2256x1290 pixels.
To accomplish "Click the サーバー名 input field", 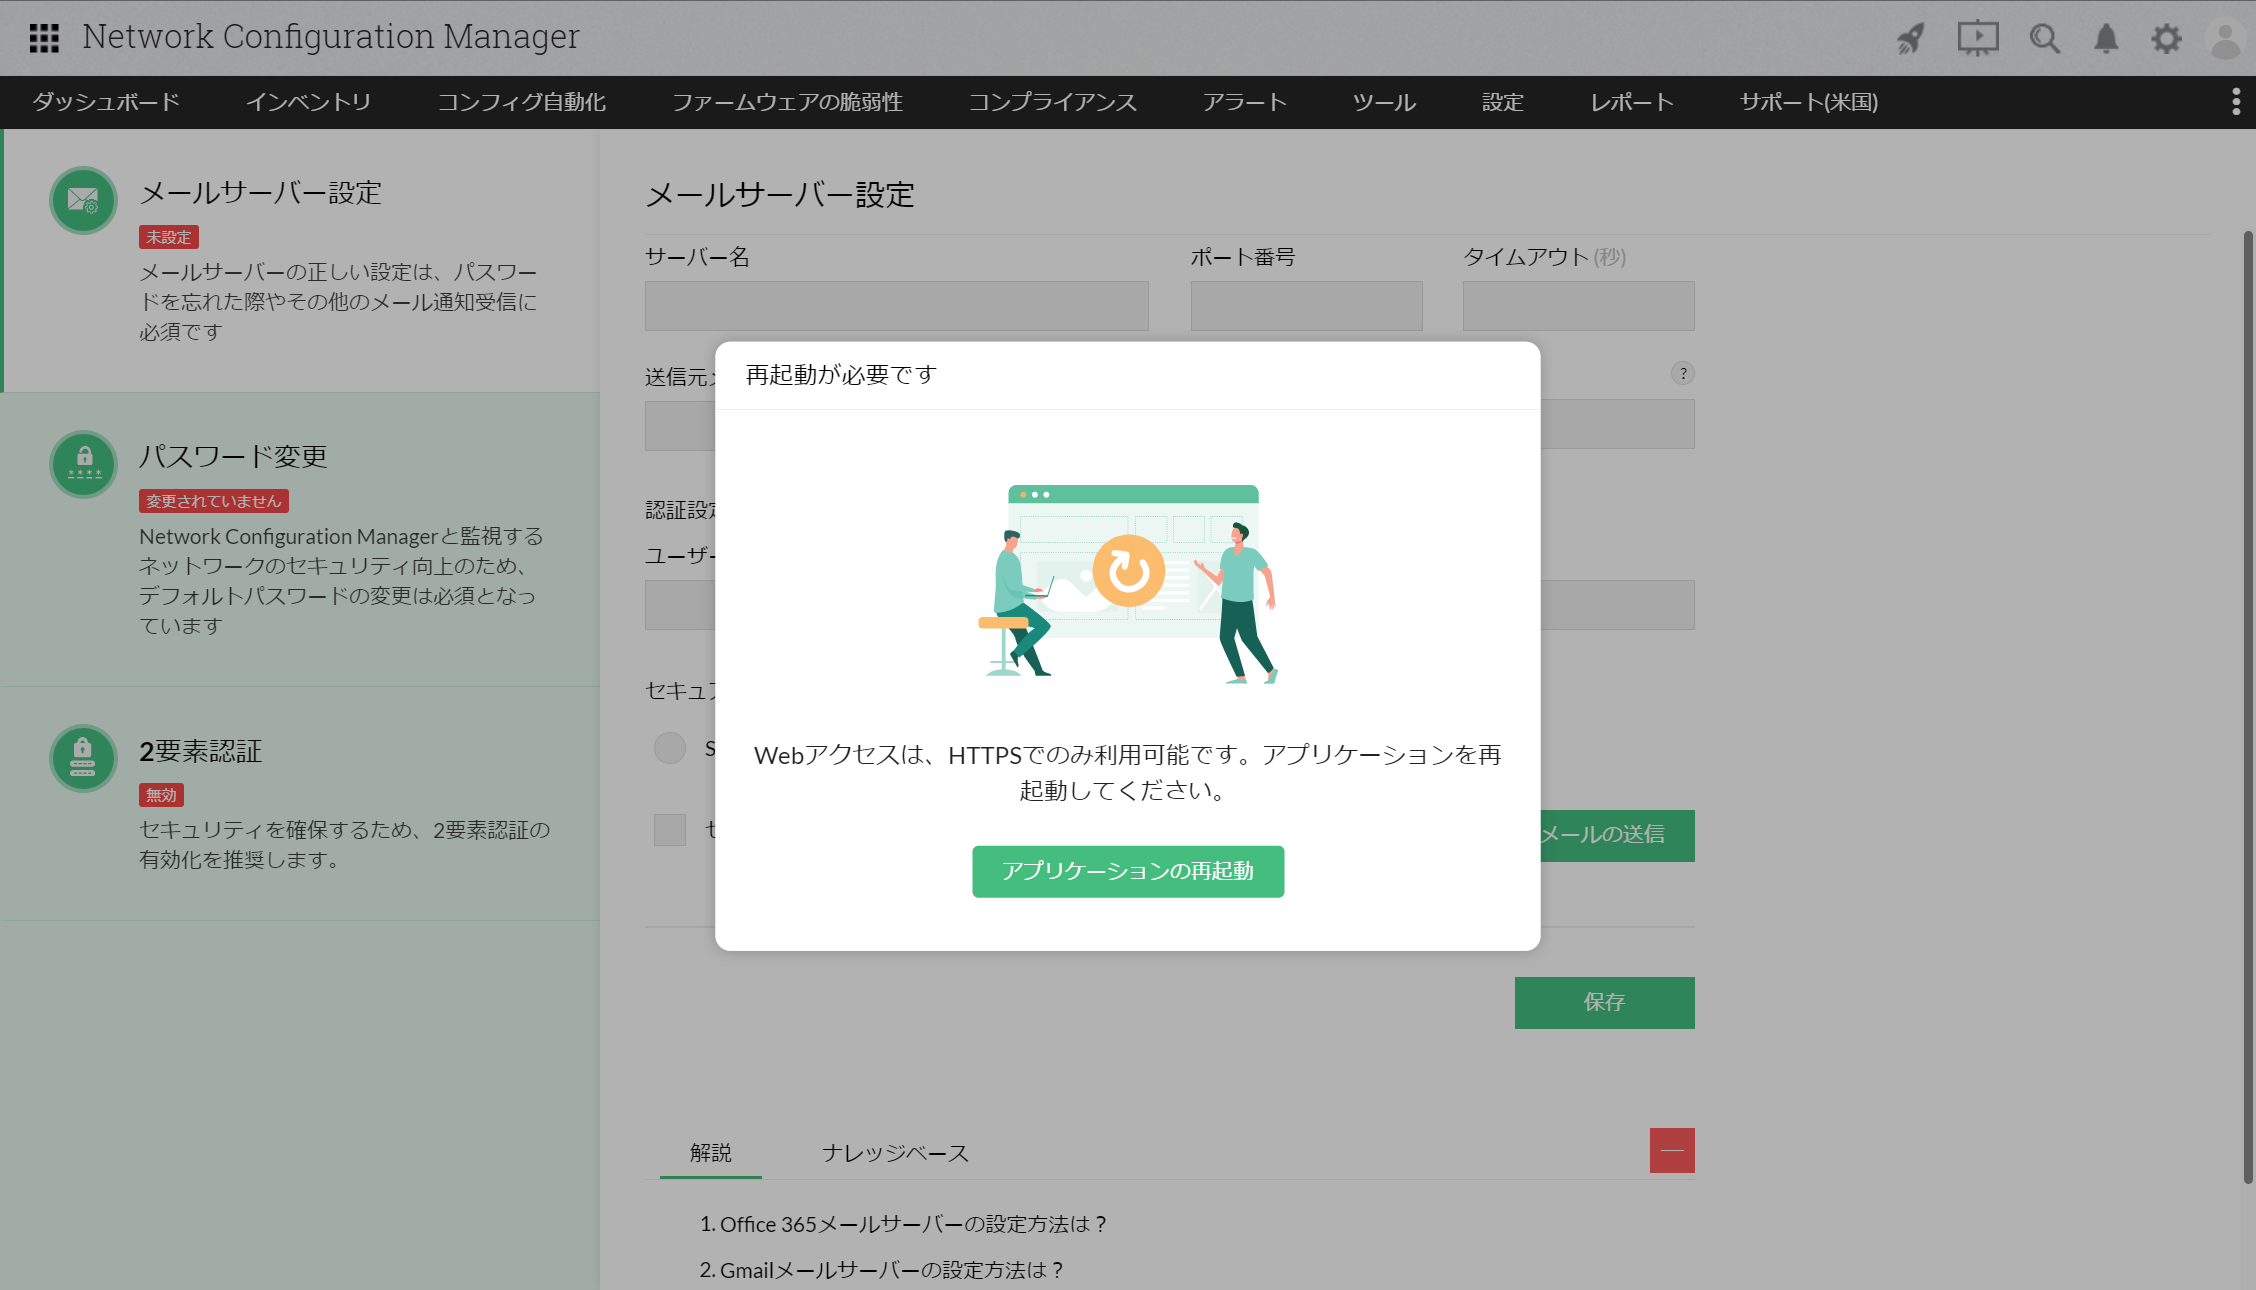I will [x=896, y=306].
